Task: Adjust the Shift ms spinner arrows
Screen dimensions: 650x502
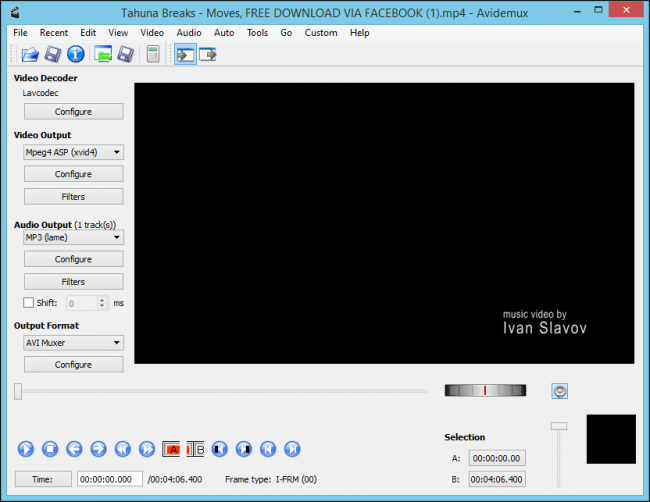Action: click(102, 303)
